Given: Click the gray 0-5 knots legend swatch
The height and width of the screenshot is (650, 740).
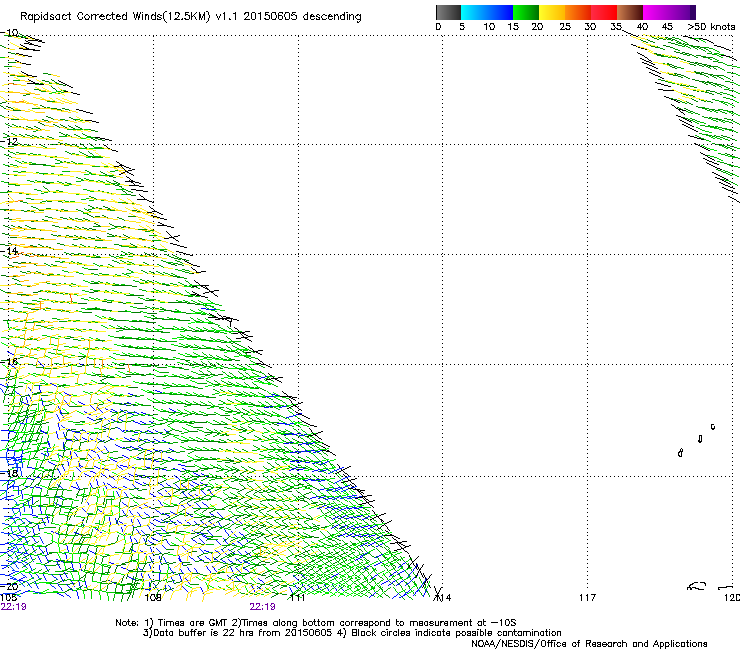Looking at the screenshot, I should tap(448, 12).
